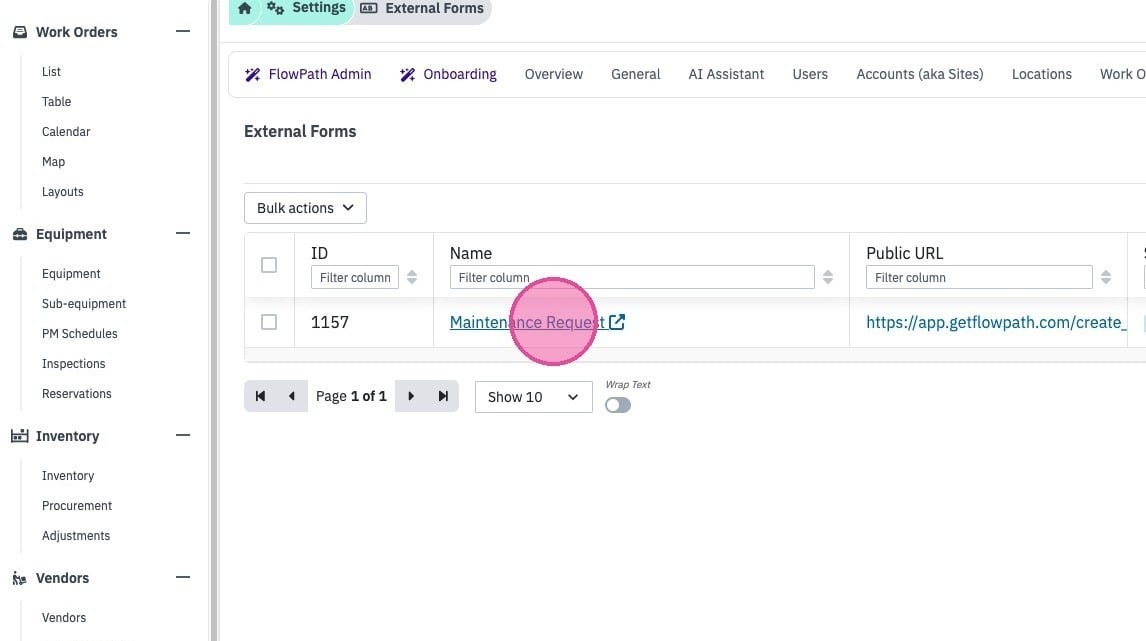Open the Inventory sub-item
This screenshot has width=1146, height=641.
click(68, 476)
